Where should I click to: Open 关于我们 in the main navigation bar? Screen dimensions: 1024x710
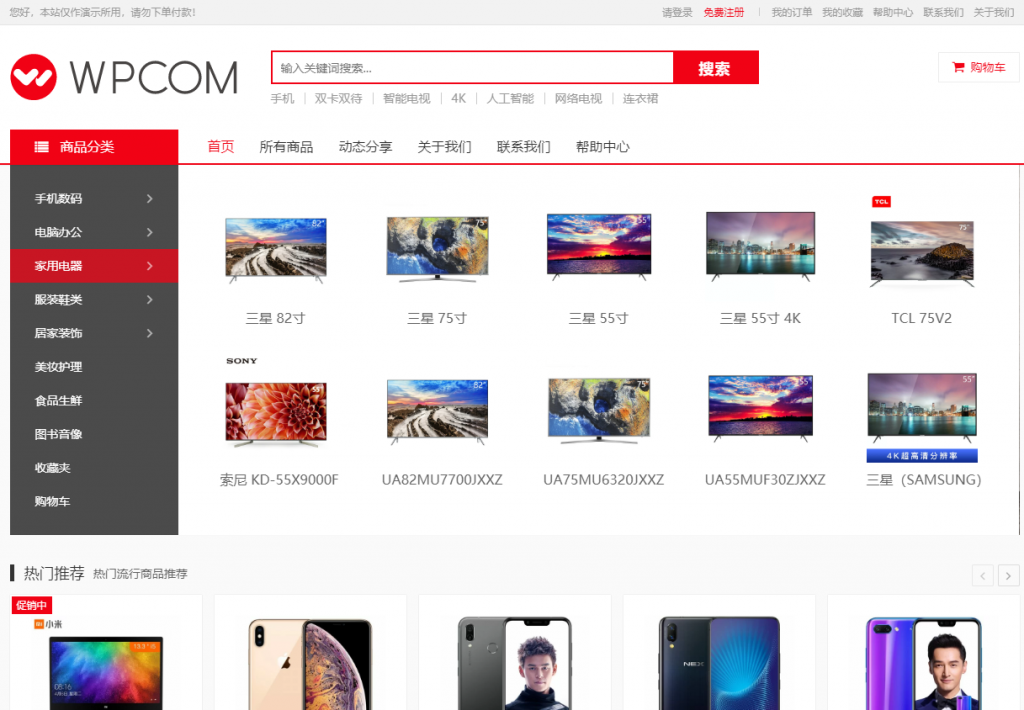pos(444,147)
